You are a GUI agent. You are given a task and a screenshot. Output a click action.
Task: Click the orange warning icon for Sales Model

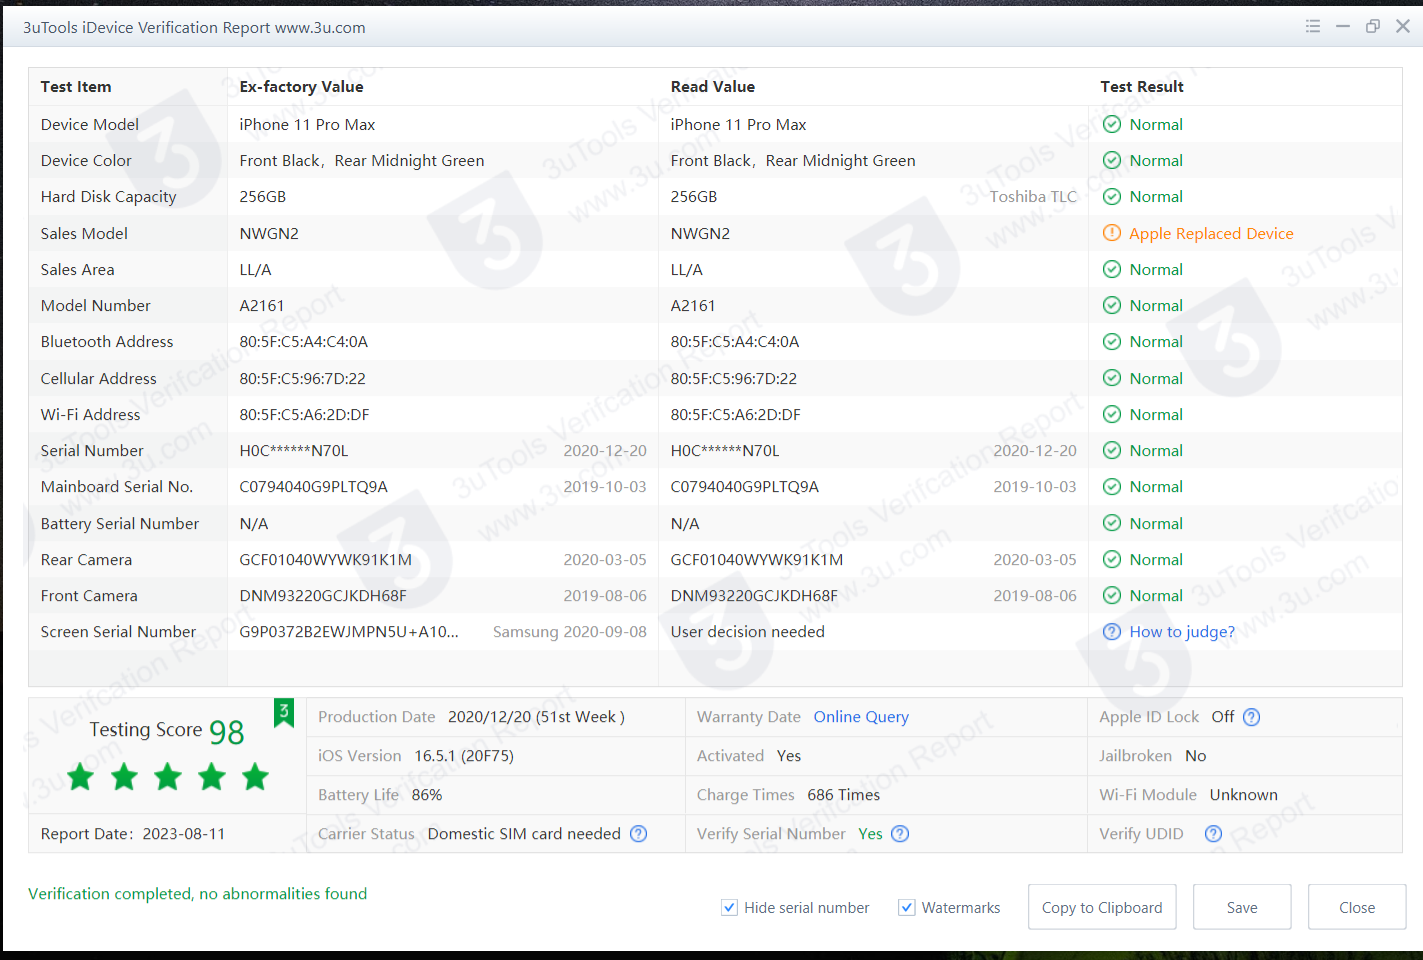[x=1111, y=233]
